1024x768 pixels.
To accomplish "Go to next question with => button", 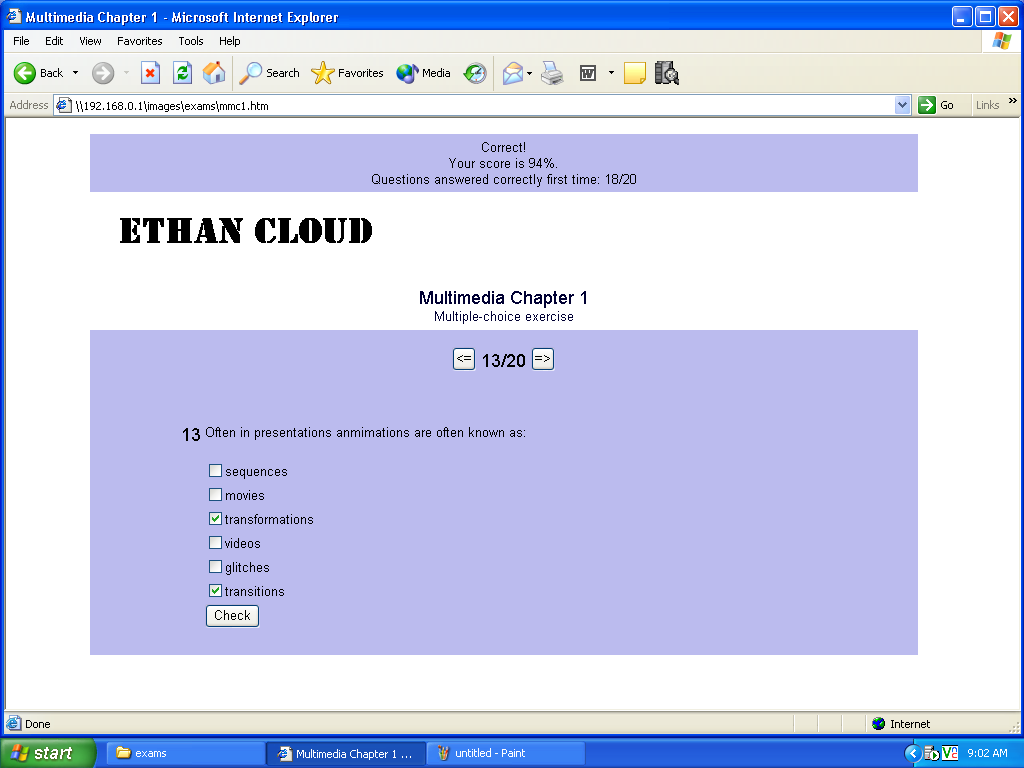I will (542, 359).
